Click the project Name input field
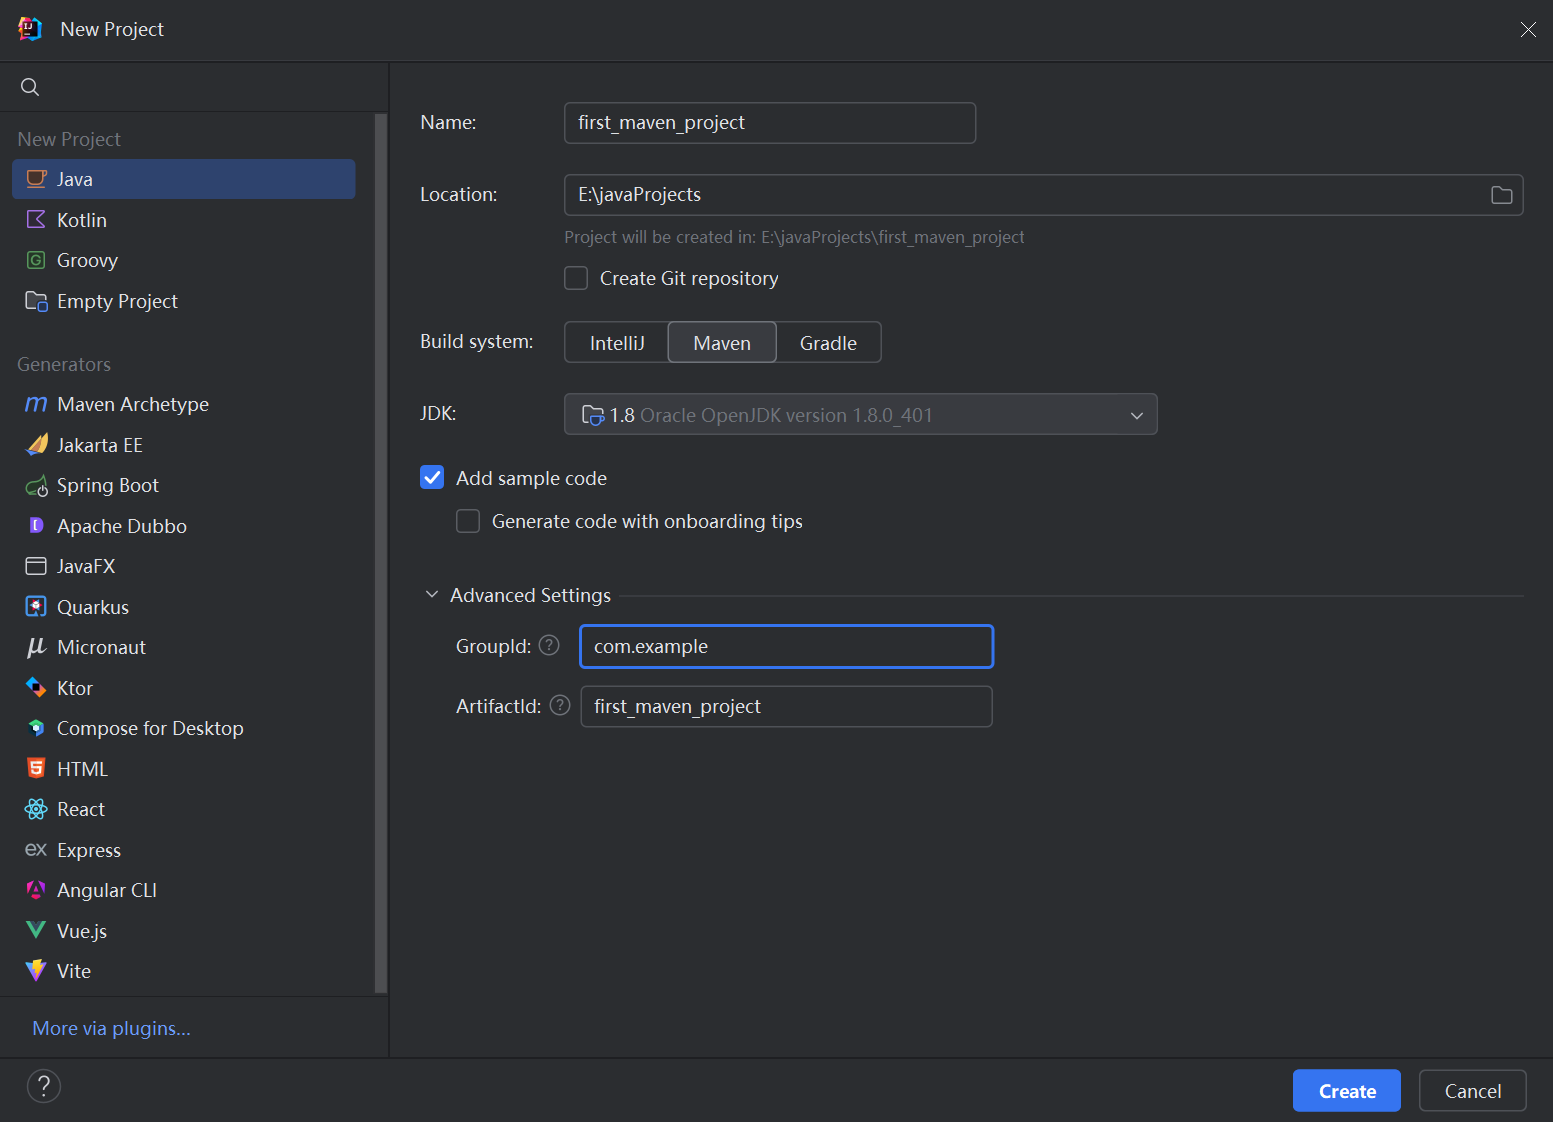Screen dimensions: 1553x1122 point(770,123)
